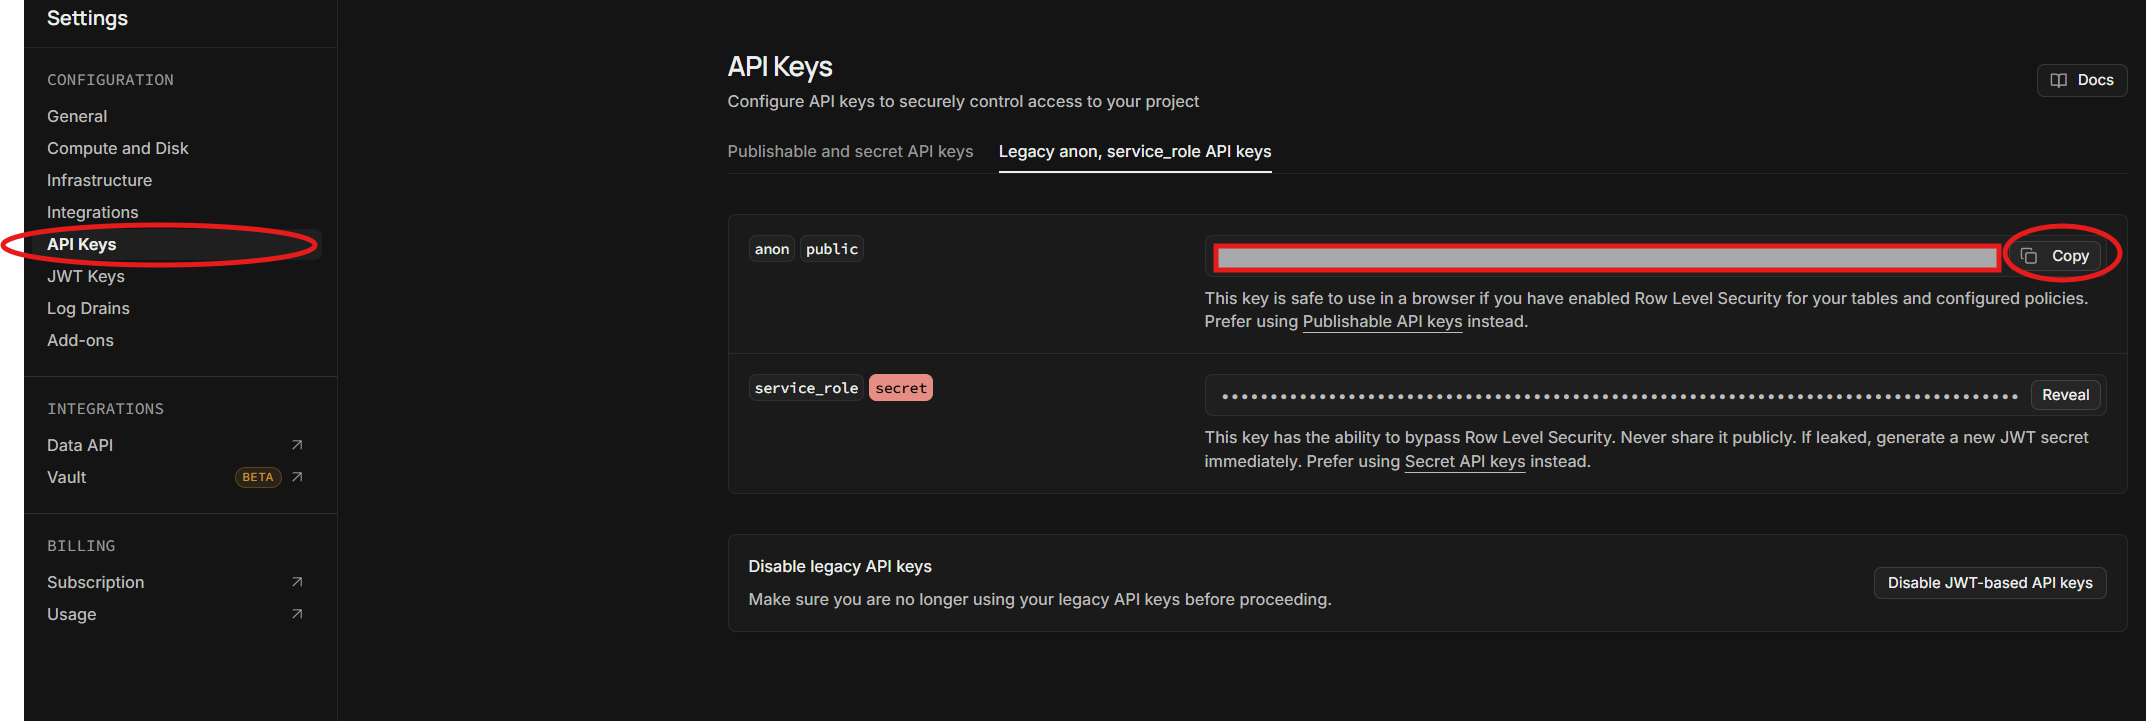Follow the Secret API keys link
Viewport: 2146px width, 721px height.
[x=1465, y=461]
